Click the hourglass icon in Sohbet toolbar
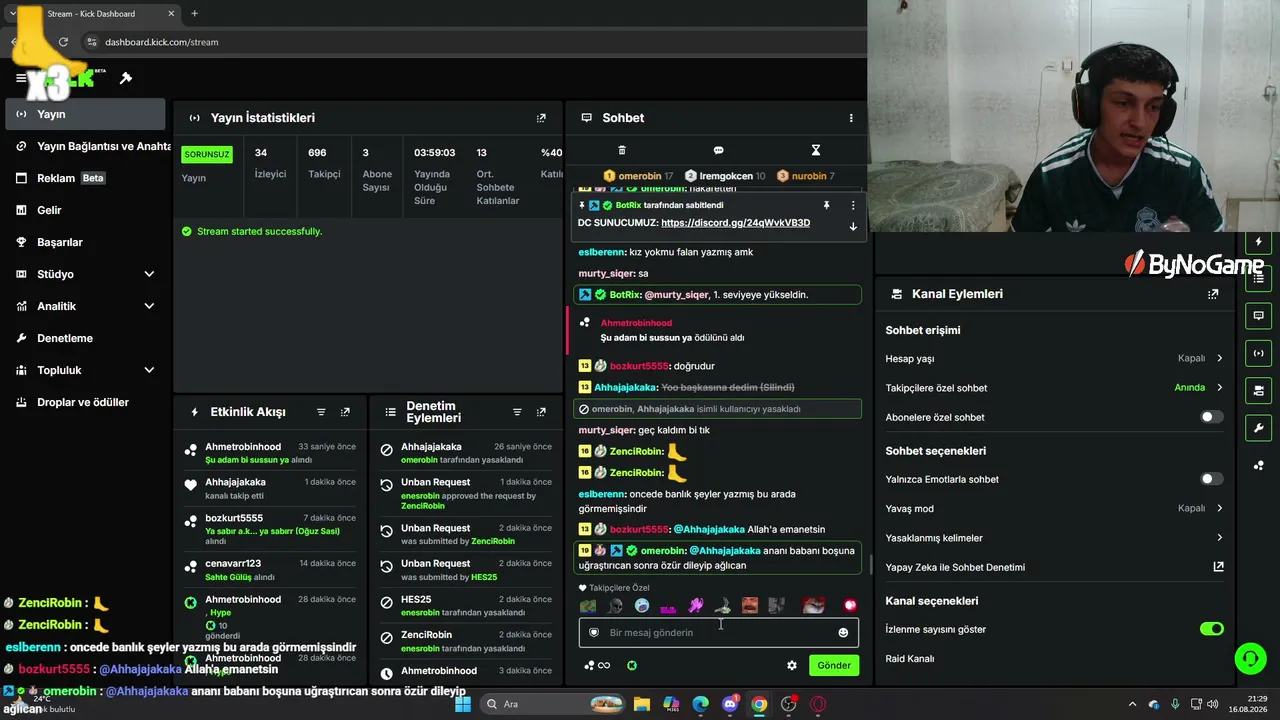Viewport: 1280px width, 720px height. tap(815, 150)
